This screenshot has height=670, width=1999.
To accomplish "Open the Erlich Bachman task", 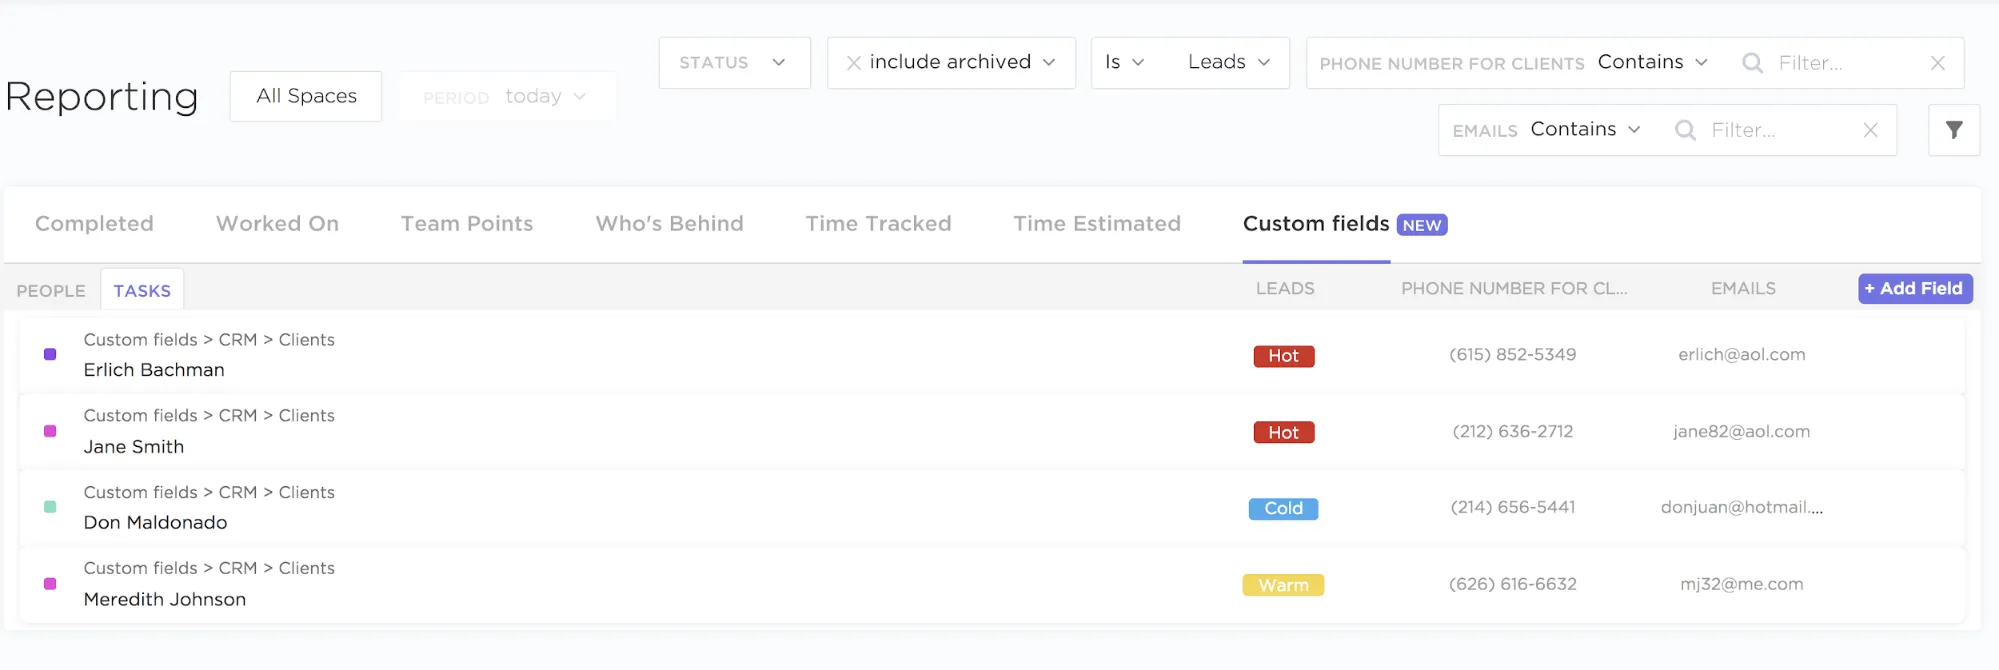I will click(x=154, y=370).
